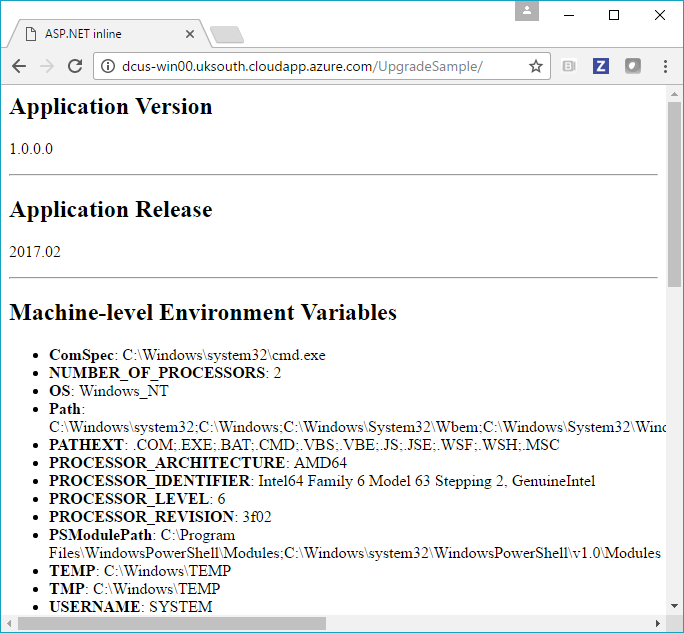Click the AMD64 architecture value
The image size is (684, 633).
coord(321,463)
